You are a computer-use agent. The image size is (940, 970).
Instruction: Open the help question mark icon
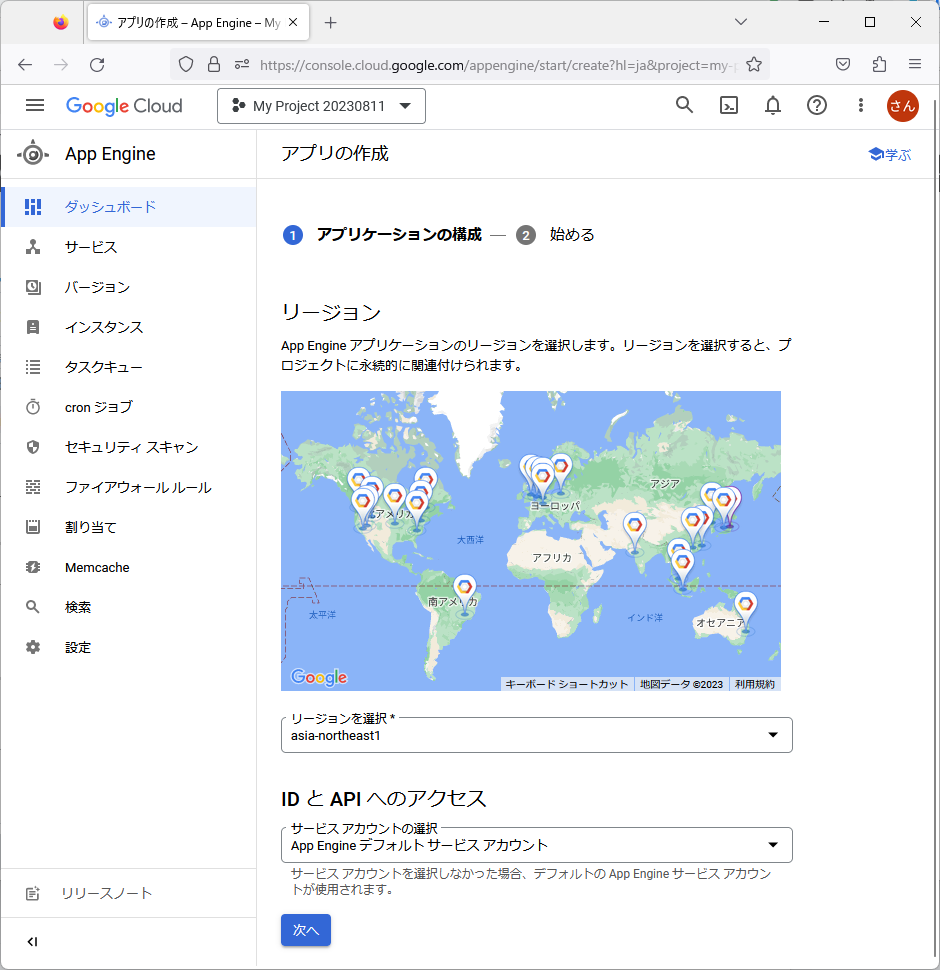point(817,106)
